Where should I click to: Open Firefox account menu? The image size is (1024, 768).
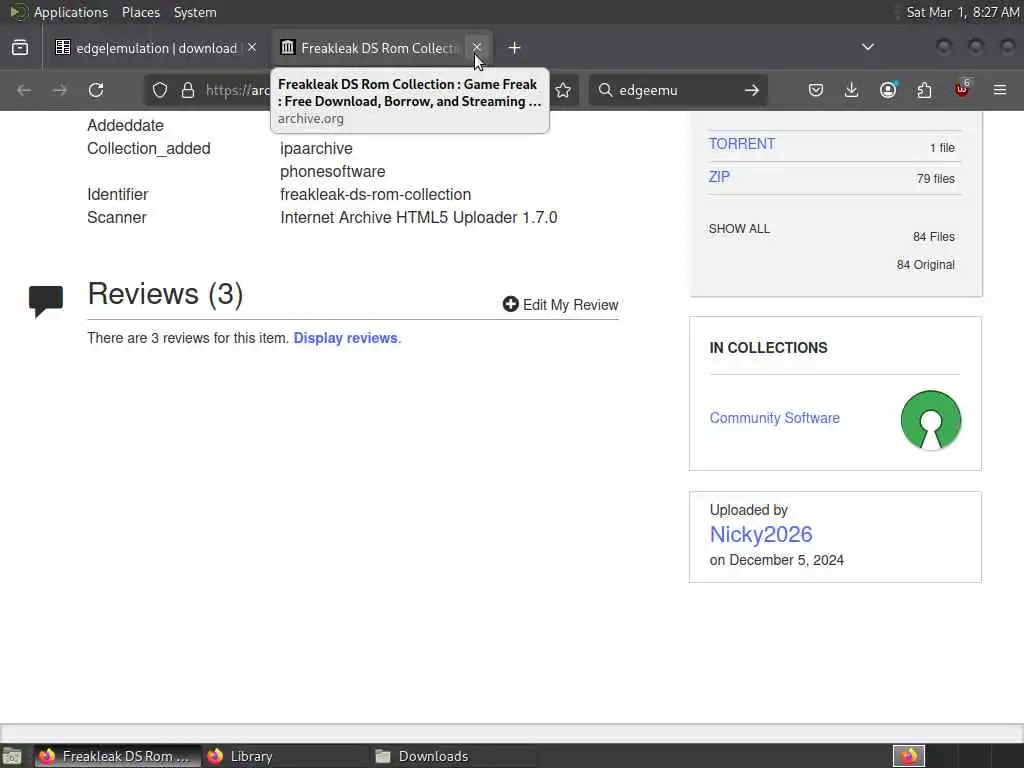point(888,90)
